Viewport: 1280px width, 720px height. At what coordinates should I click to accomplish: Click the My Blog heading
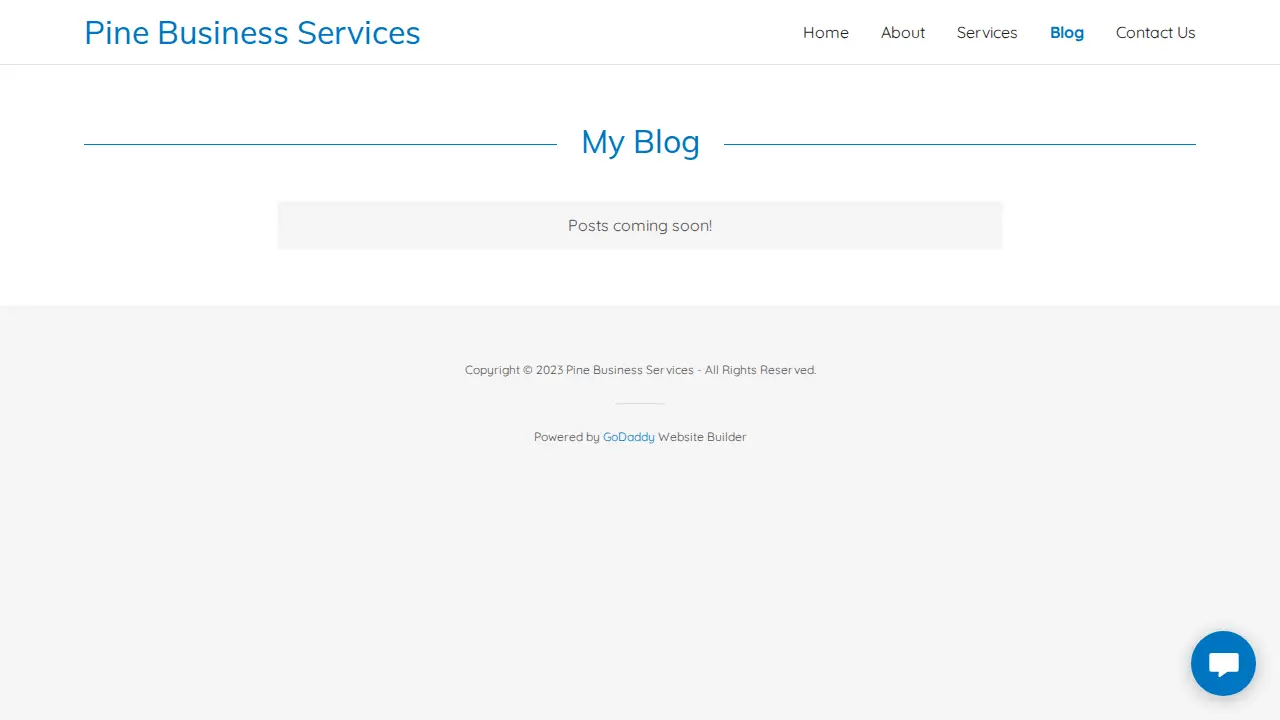tap(640, 142)
